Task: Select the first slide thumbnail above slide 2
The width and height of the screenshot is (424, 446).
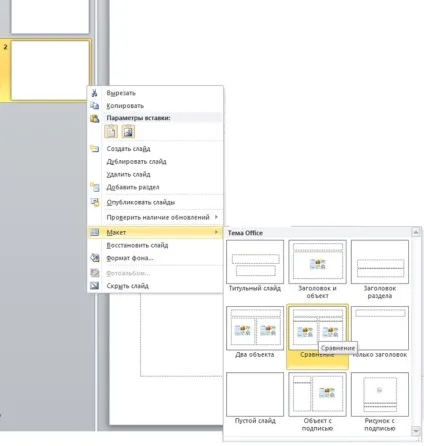Action: point(50,17)
